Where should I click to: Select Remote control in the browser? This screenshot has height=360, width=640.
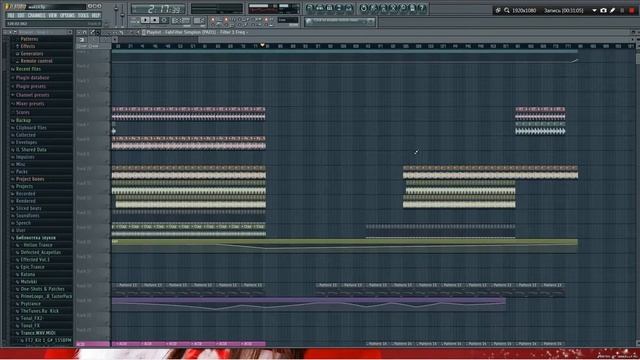click(36, 61)
